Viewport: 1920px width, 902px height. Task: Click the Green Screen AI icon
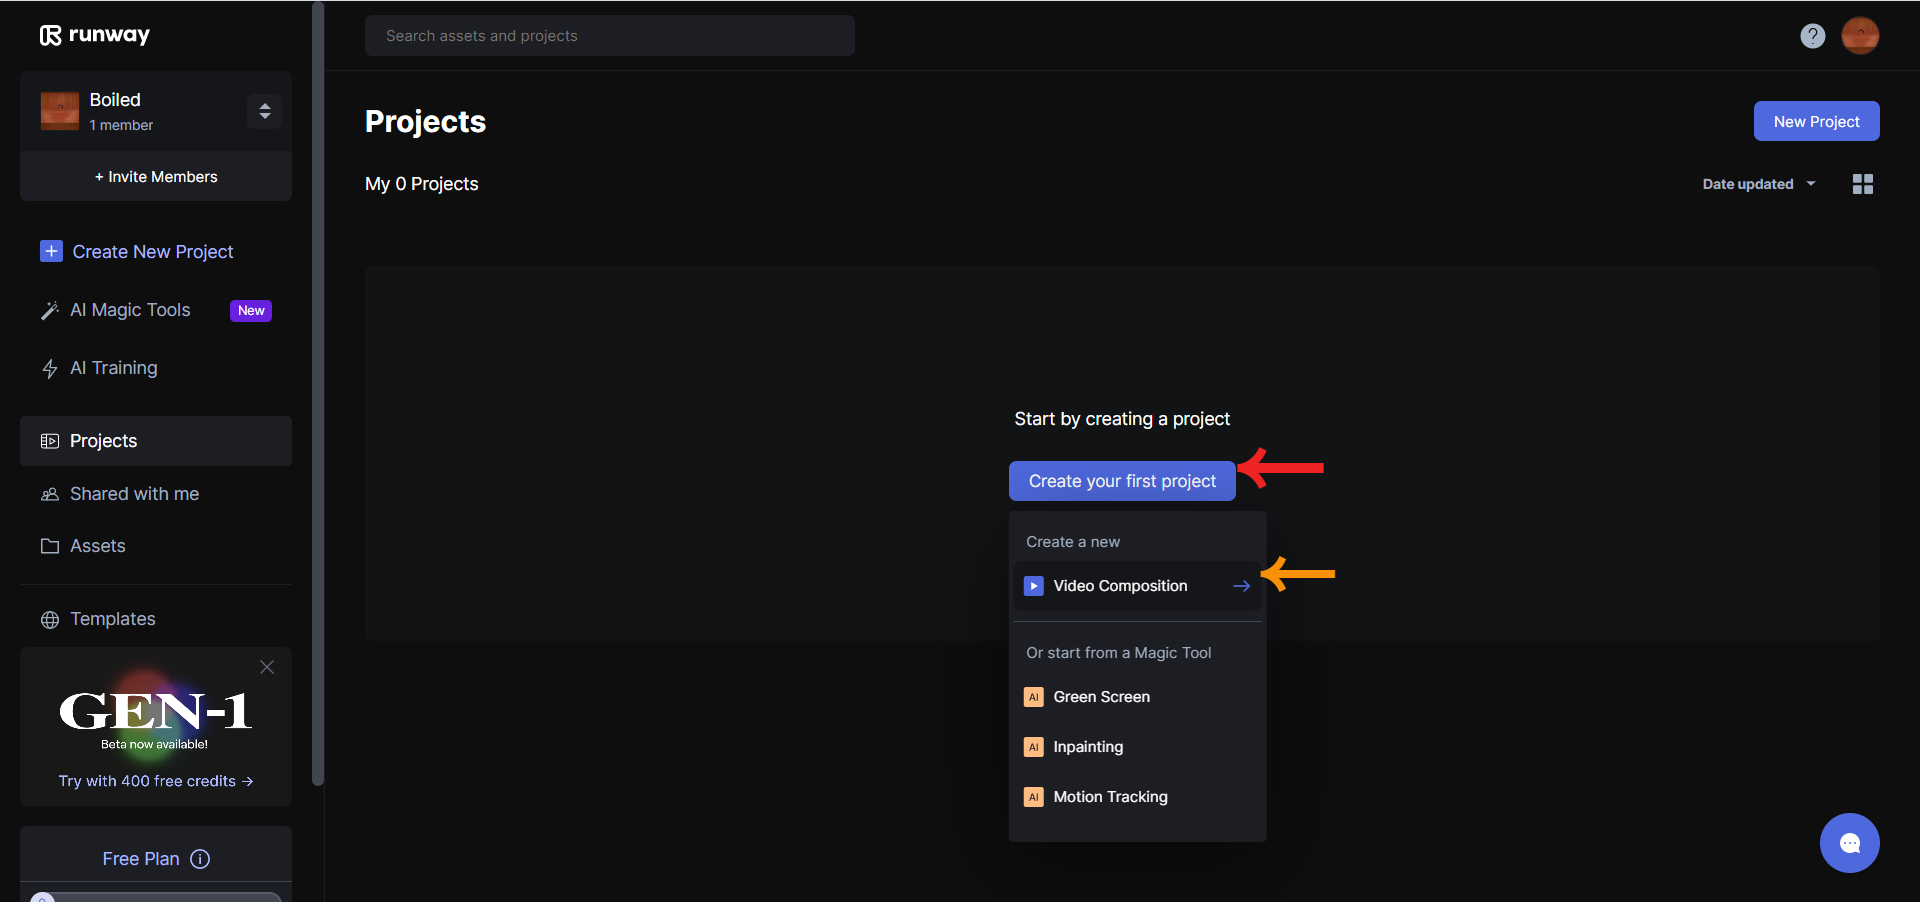(1034, 697)
